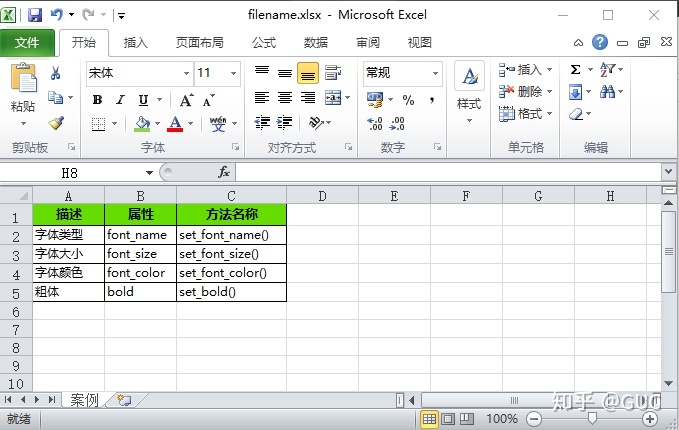The height and width of the screenshot is (430, 679).
Task: Expand the 样式 styles menu
Action: 469,92
